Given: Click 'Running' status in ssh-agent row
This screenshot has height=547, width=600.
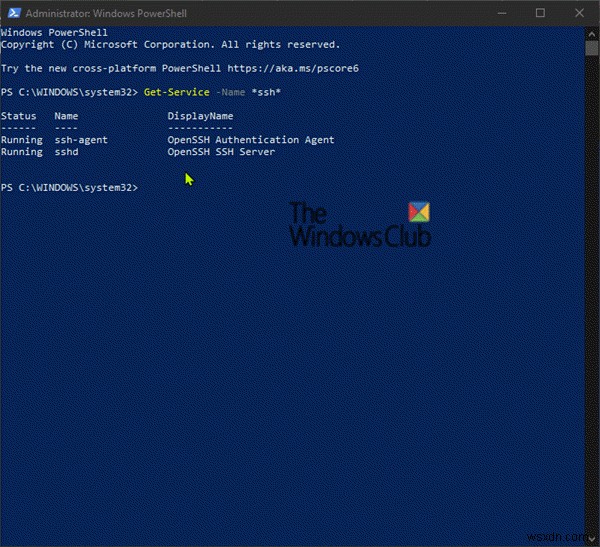Looking at the screenshot, I should point(22,140).
